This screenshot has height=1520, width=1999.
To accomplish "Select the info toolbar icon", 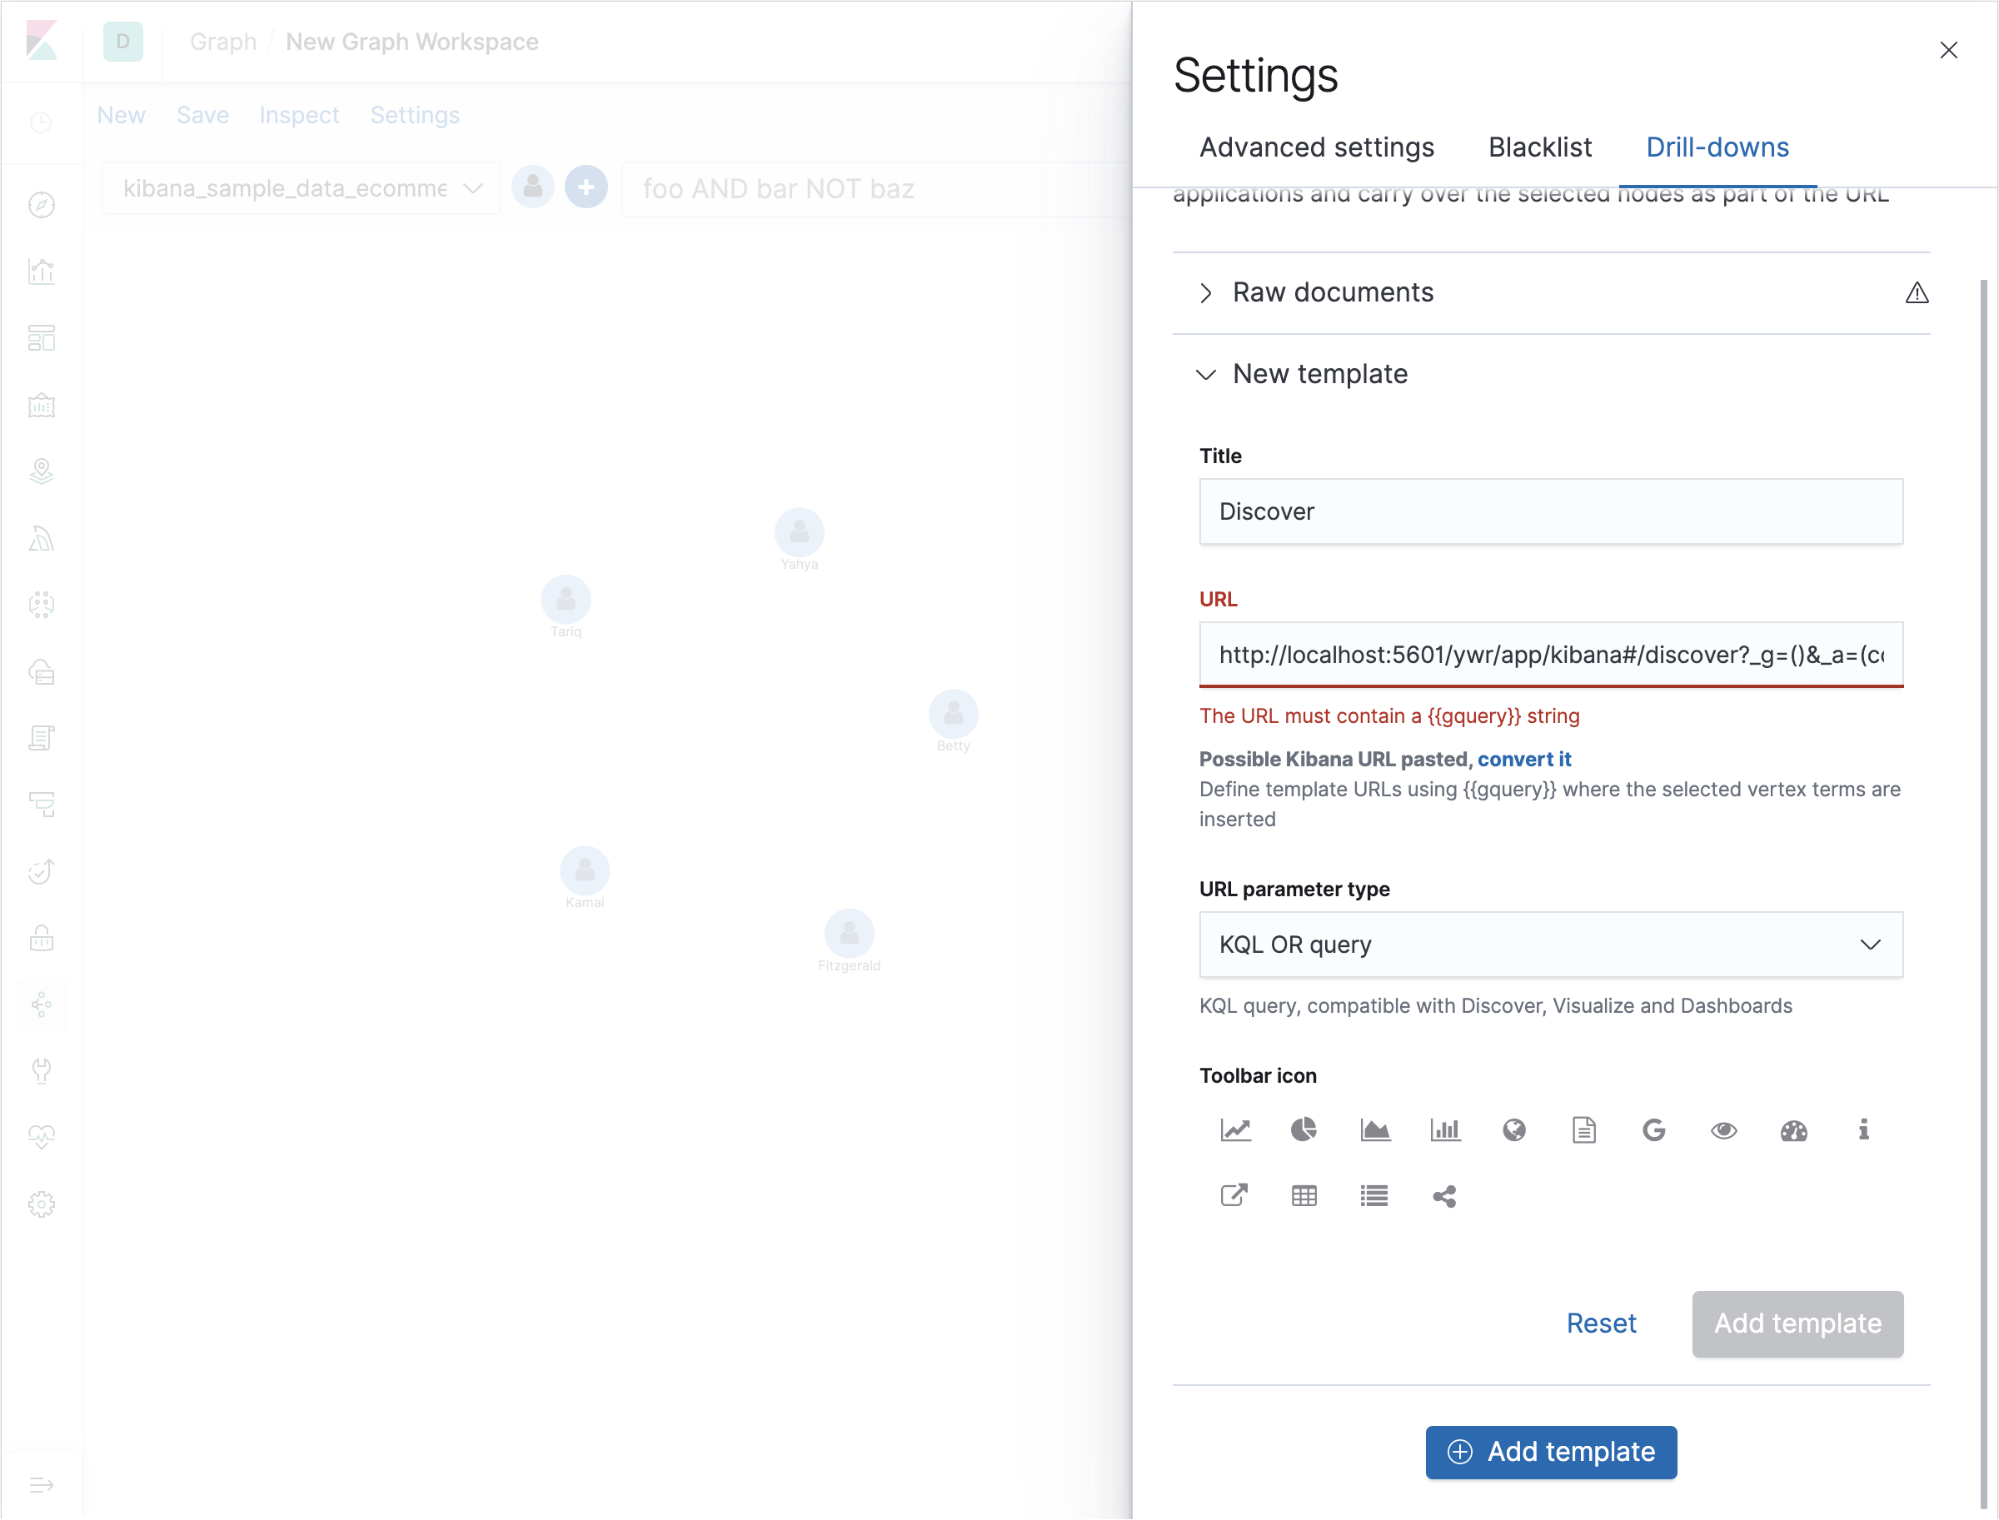I will 1864,1130.
